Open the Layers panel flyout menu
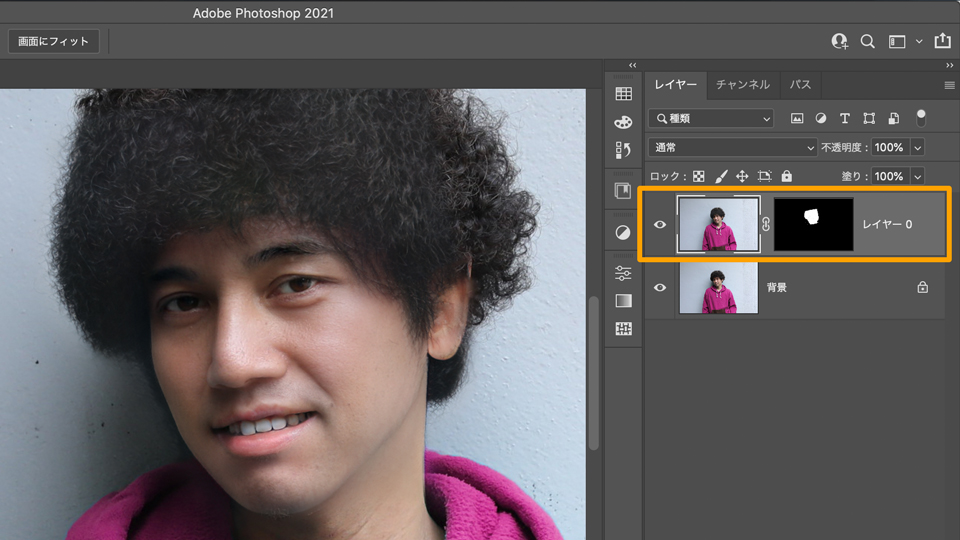Image resolution: width=960 pixels, height=540 pixels. tap(949, 85)
